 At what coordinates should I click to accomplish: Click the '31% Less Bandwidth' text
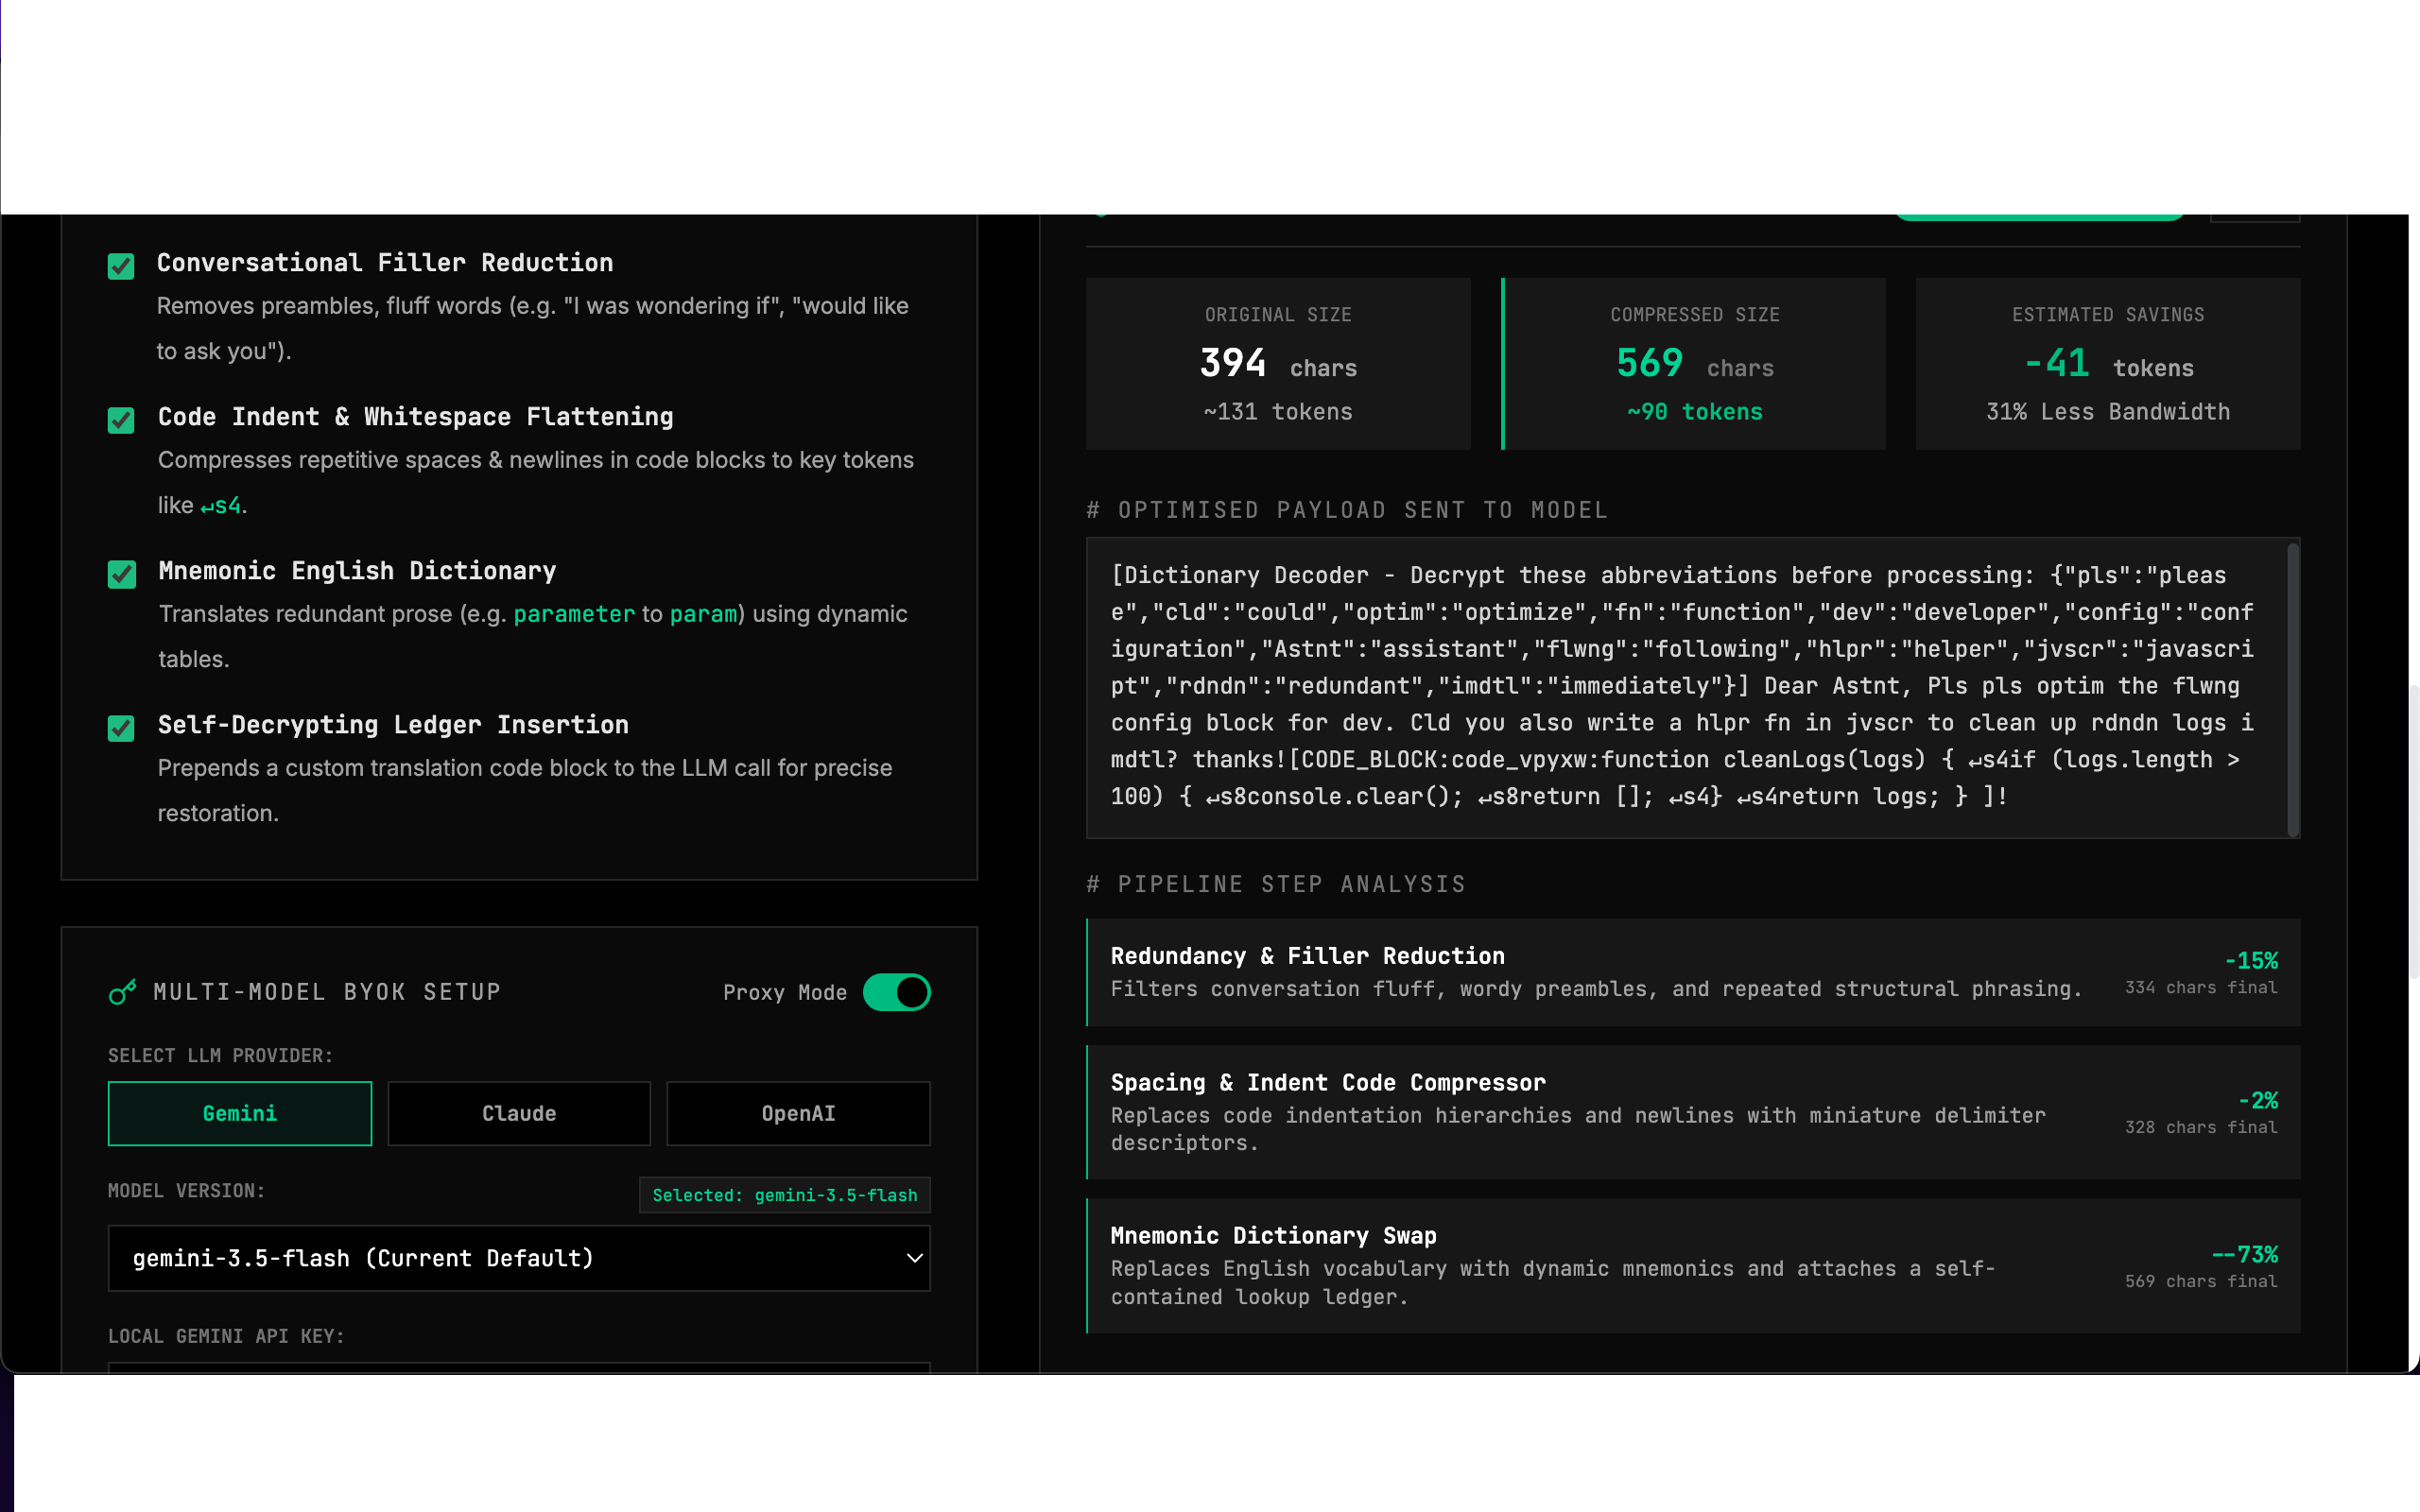pyautogui.click(x=2108, y=412)
